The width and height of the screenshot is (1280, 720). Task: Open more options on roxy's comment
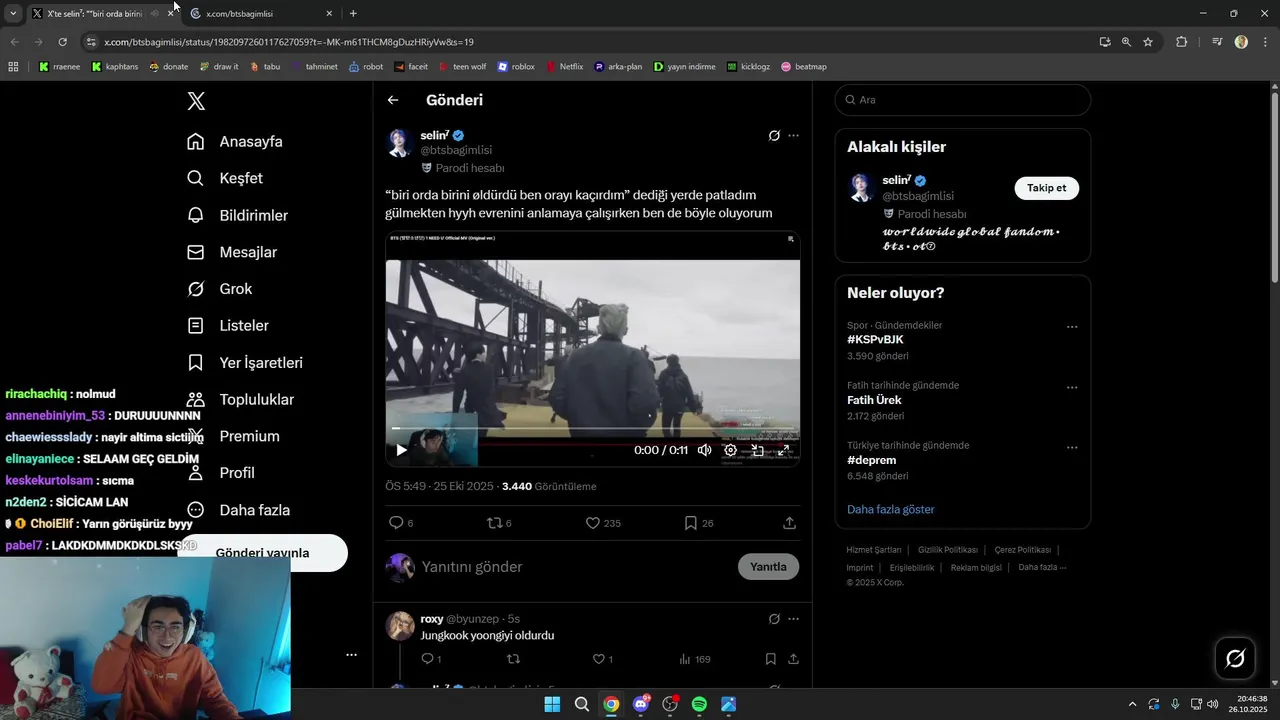point(793,619)
